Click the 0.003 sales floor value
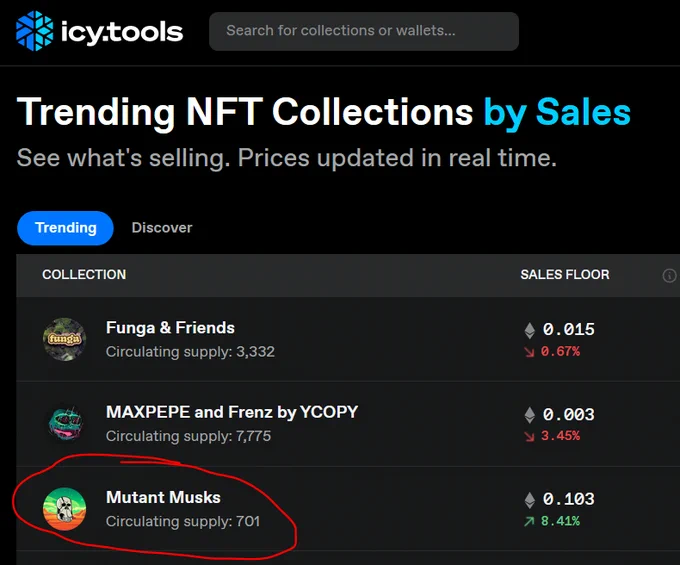Viewport: 680px width, 565px height. coord(569,415)
